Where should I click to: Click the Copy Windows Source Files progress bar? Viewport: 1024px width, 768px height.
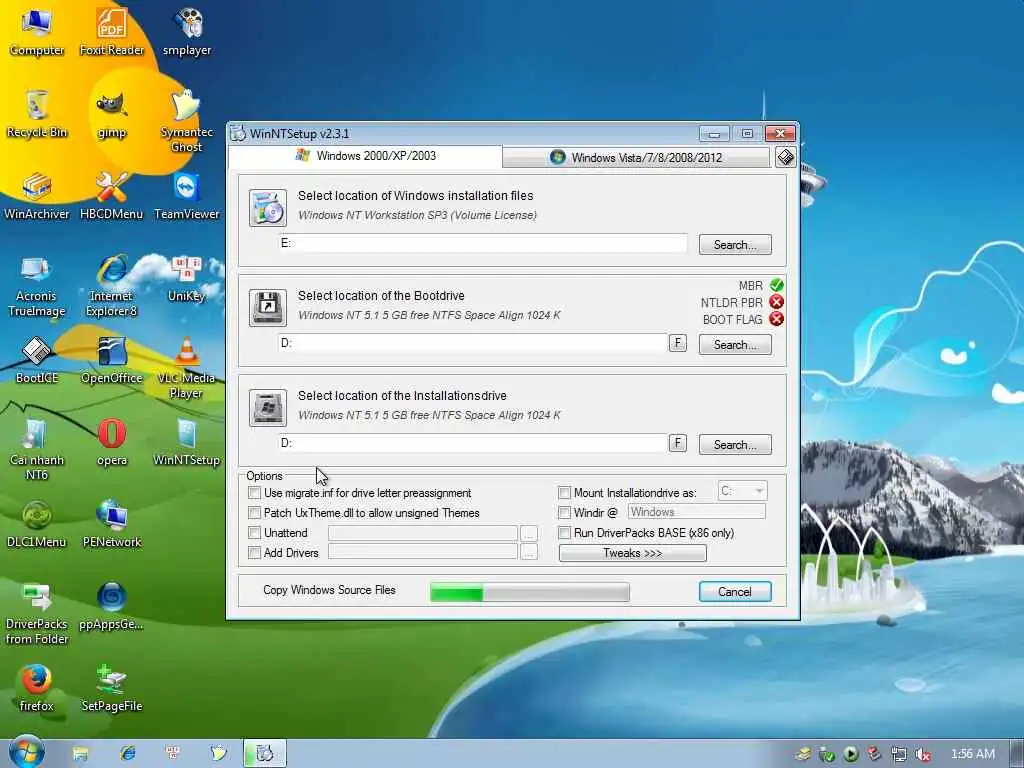(x=530, y=592)
